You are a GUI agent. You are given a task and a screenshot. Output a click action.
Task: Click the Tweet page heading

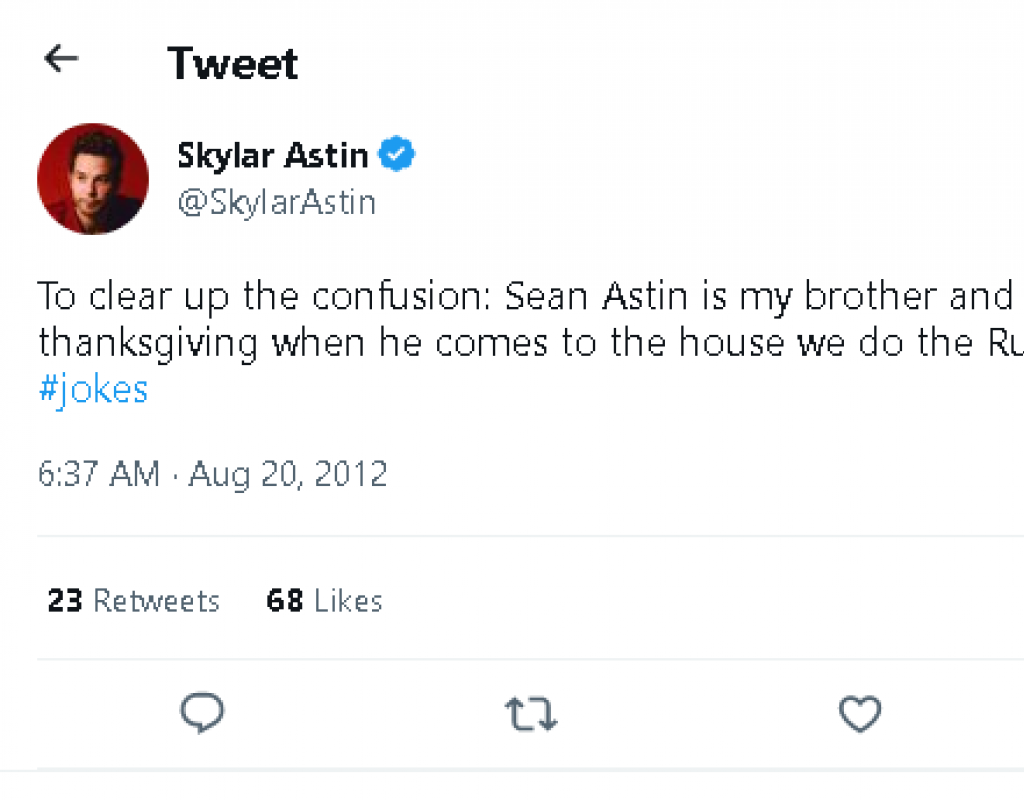pyautogui.click(x=232, y=64)
